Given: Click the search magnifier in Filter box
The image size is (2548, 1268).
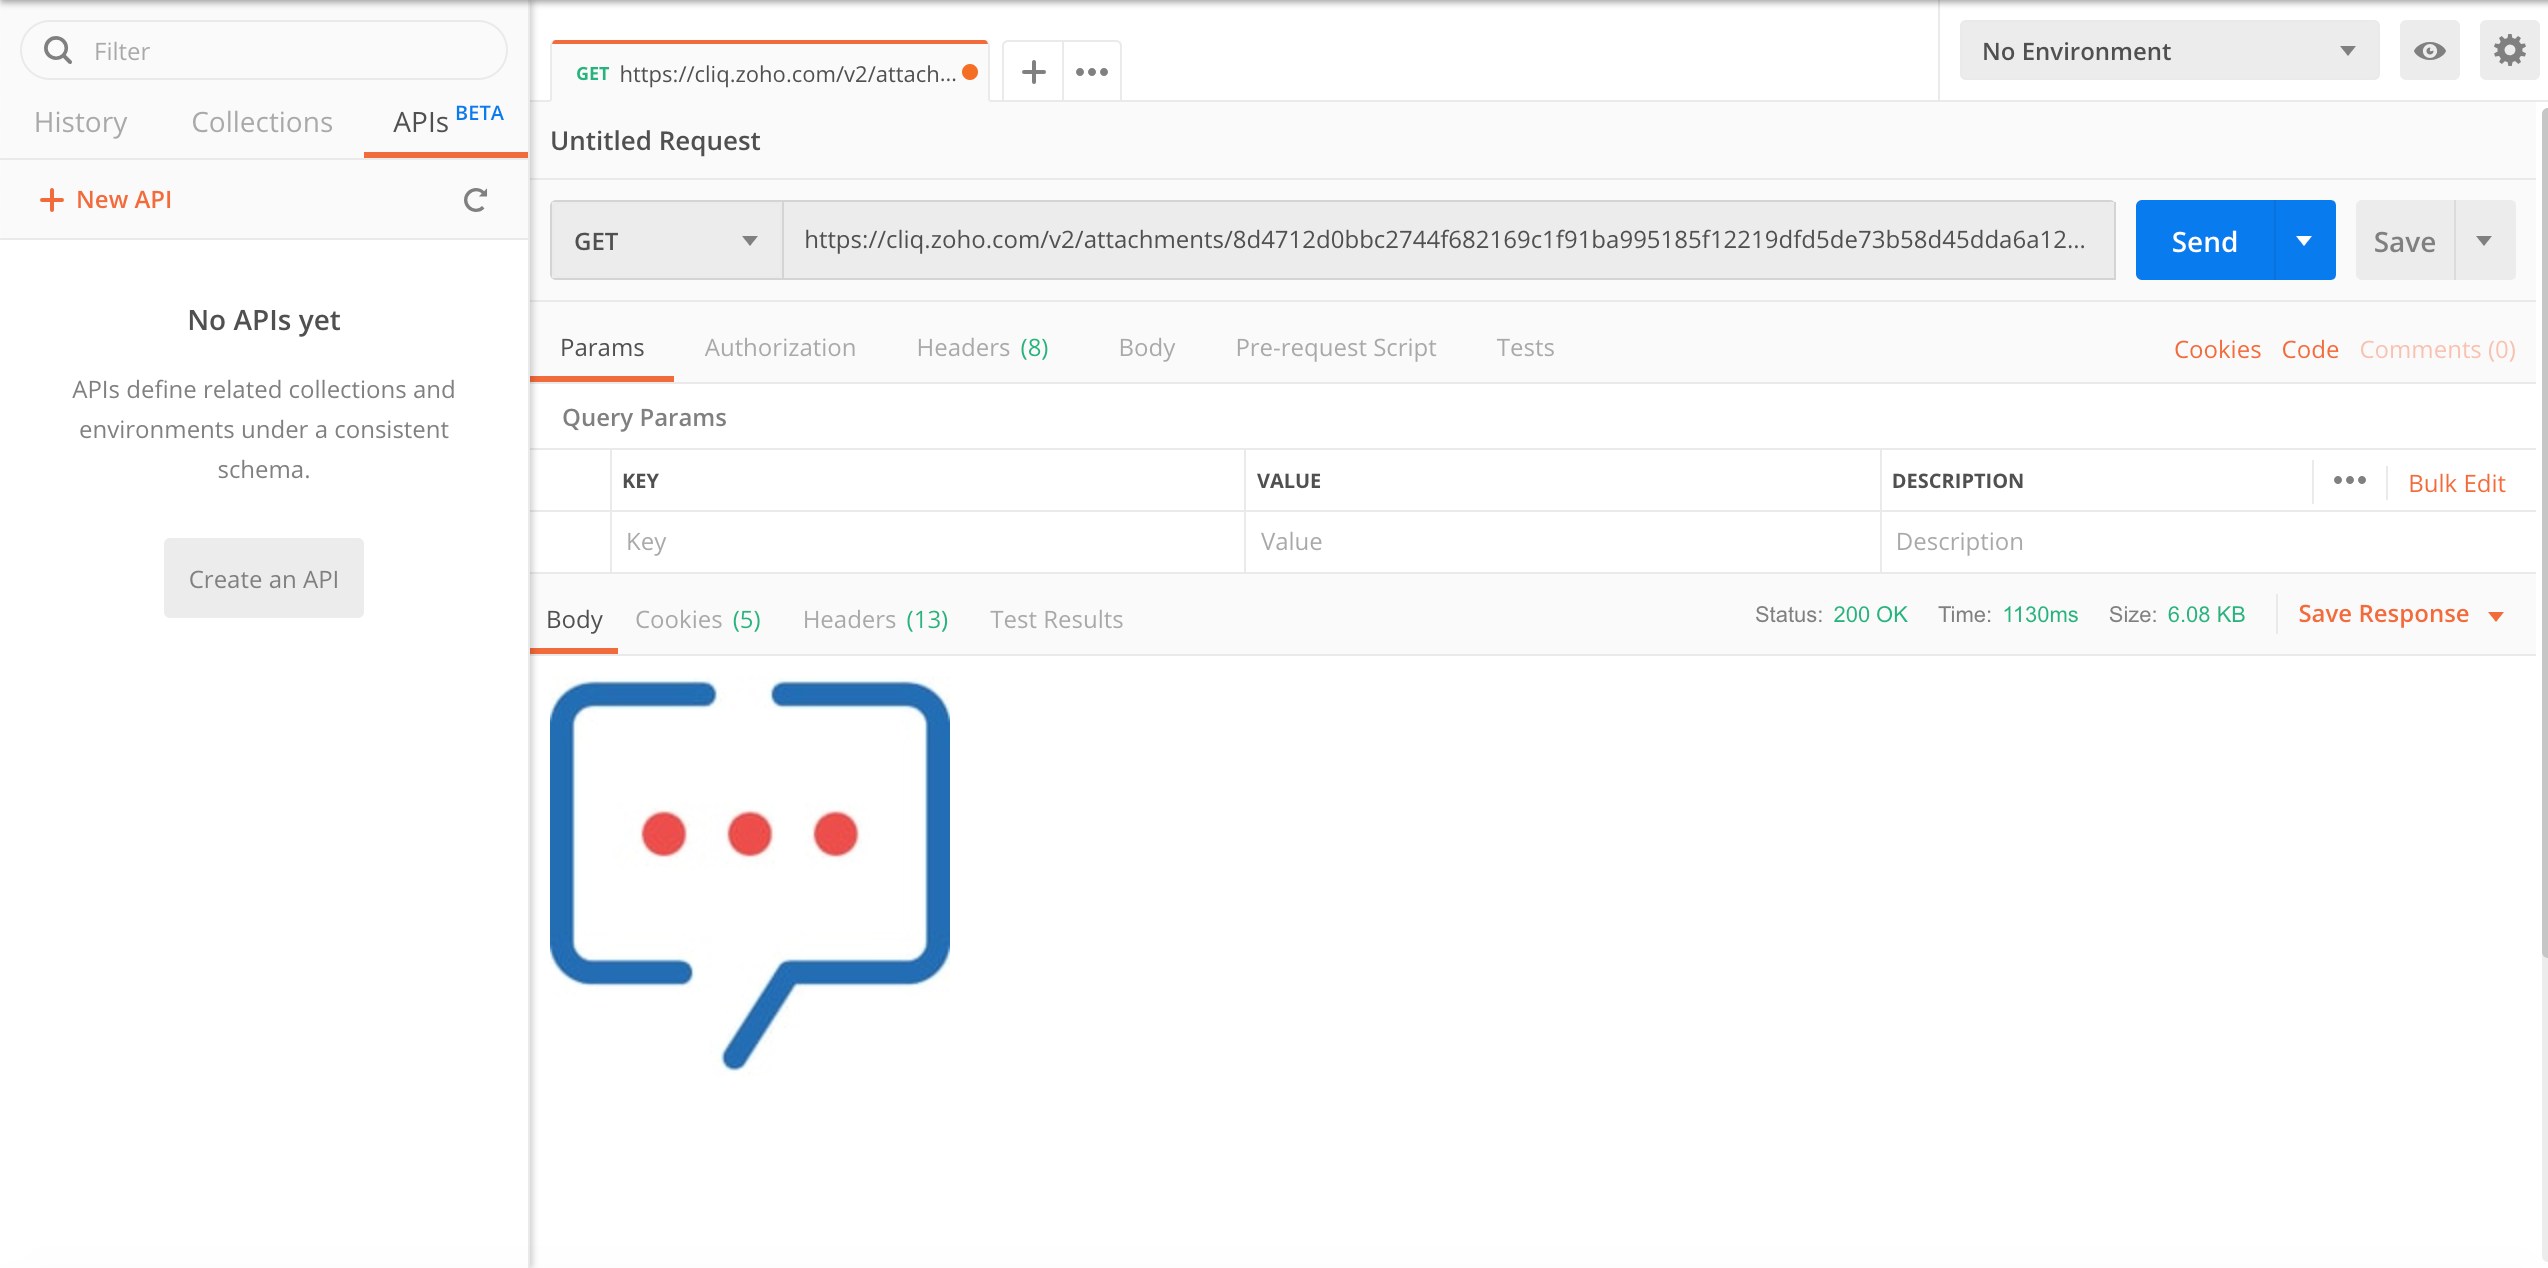Looking at the screenshot, I should point(58,50).
